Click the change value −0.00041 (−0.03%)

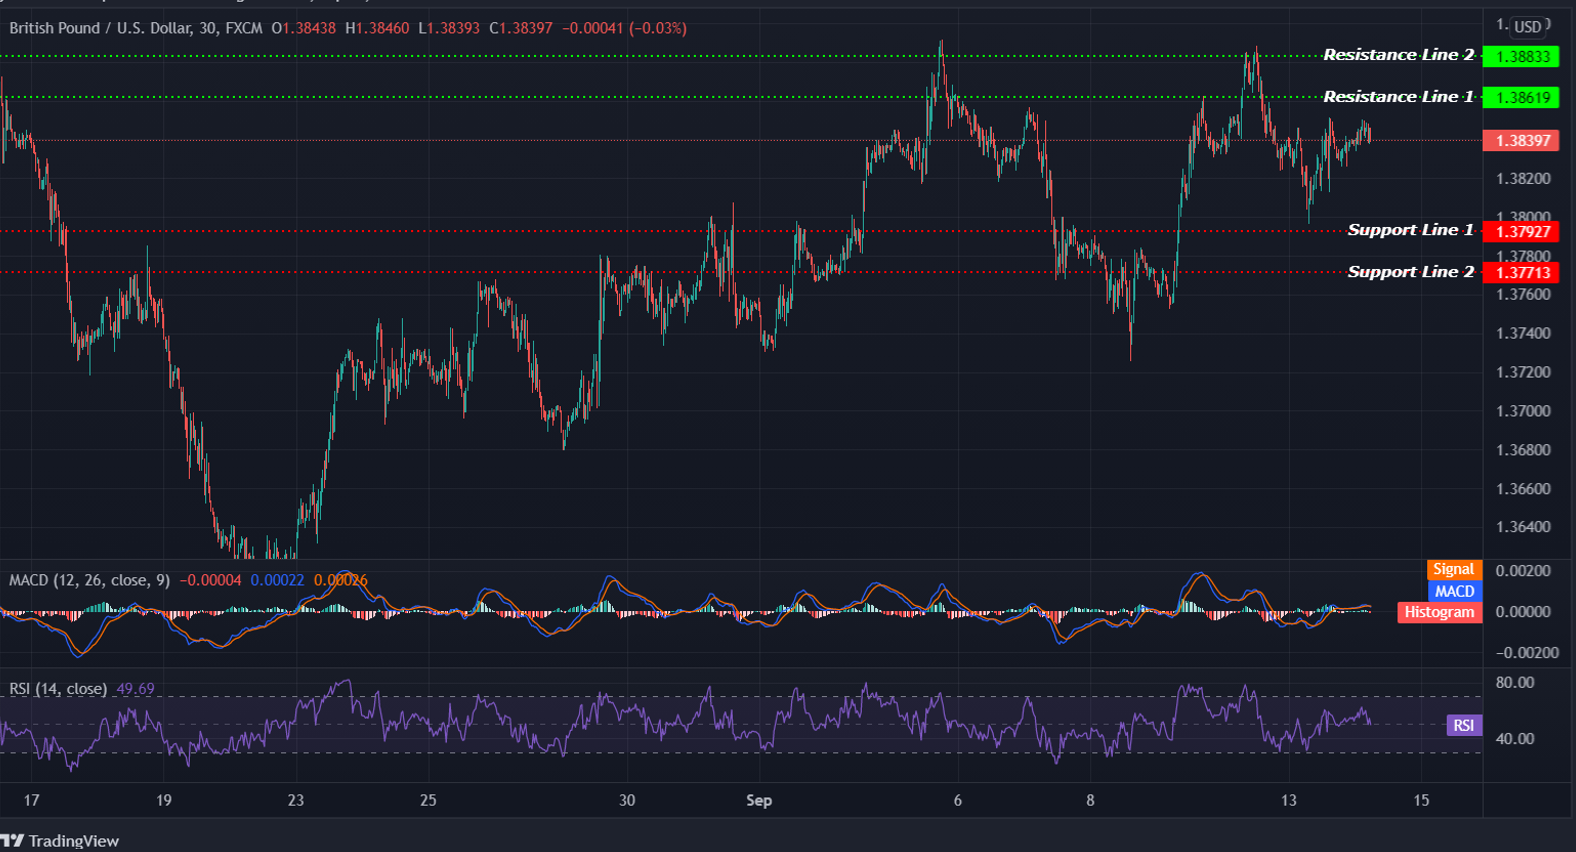pyautogui.click(x=624, y=28)
